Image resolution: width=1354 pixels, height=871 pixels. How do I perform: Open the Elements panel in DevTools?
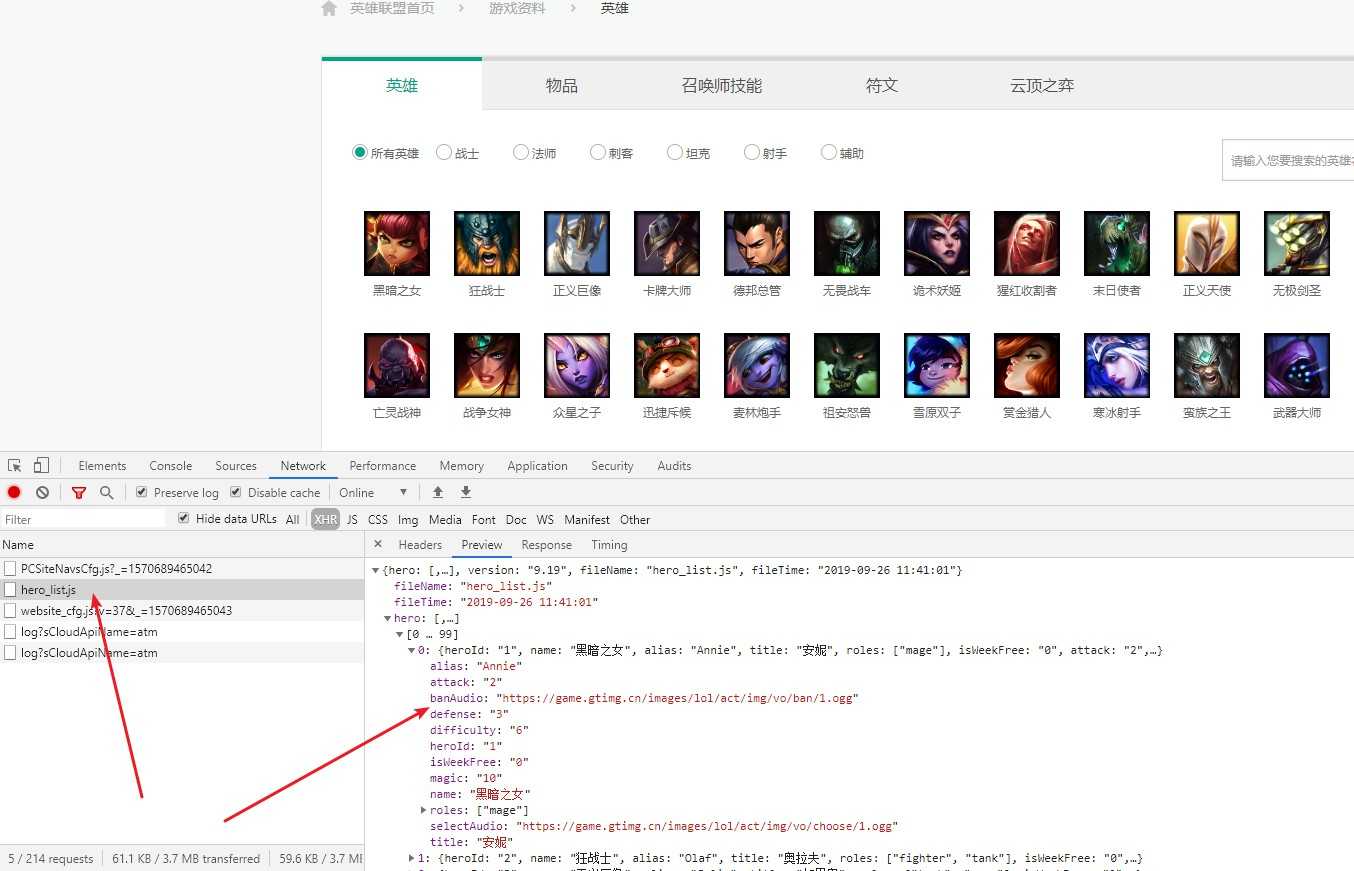tap(102, 465)
